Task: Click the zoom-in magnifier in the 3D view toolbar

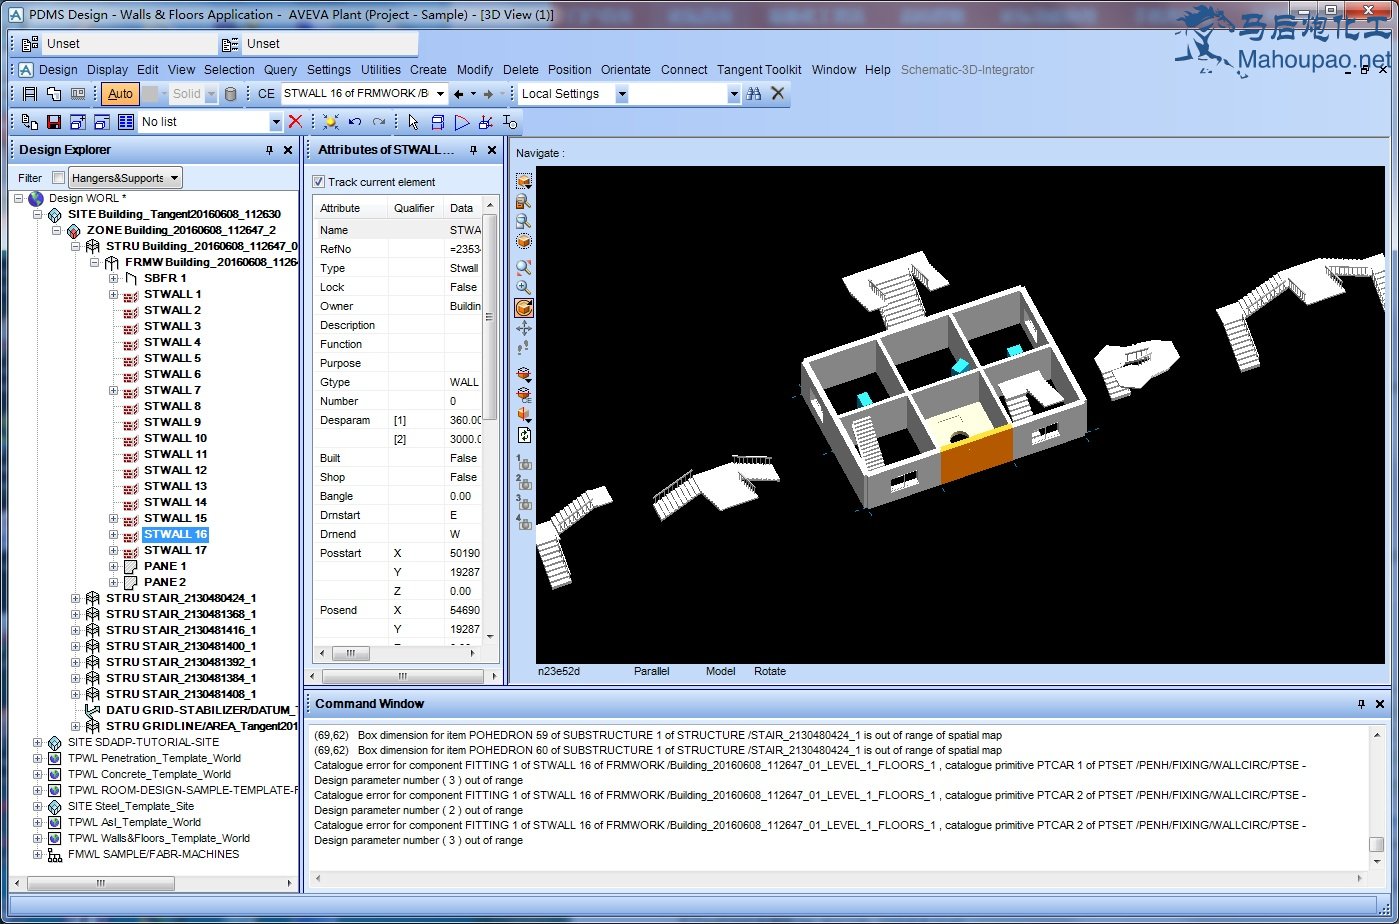Action: tap(524, 287)
